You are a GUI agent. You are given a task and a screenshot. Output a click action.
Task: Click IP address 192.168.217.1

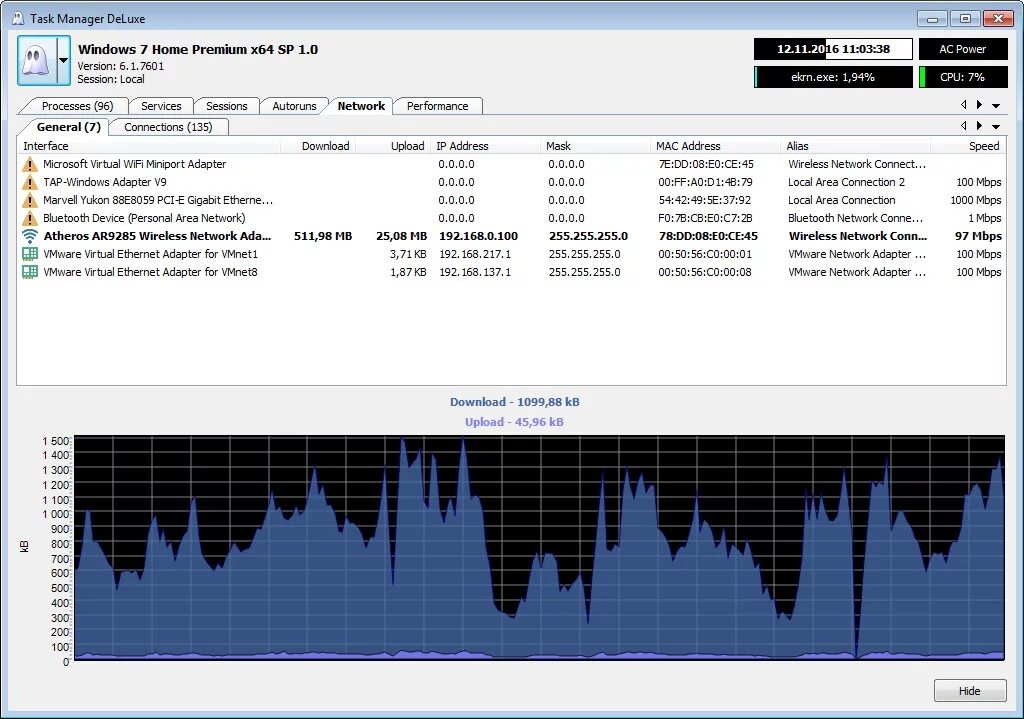click(475, 254)
